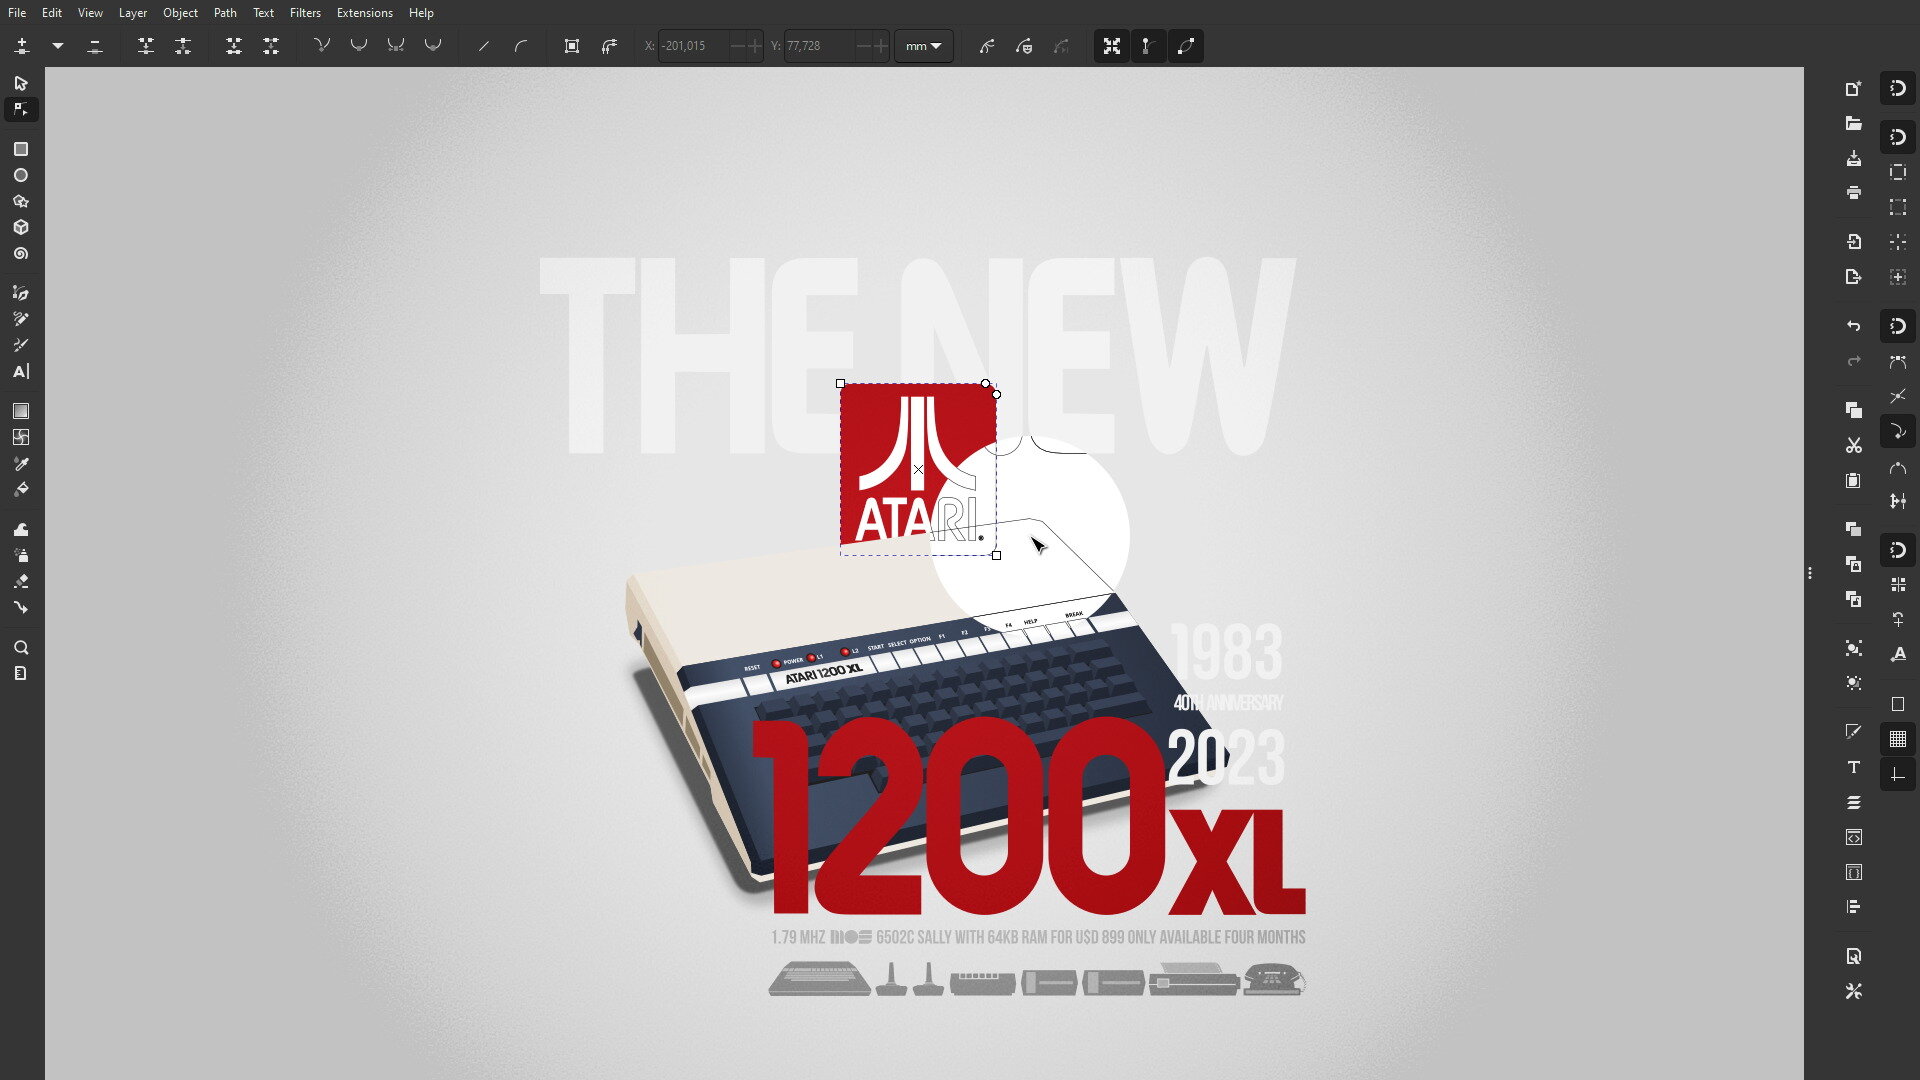Toggle snapping to grids
The width and height of the screenshot is (1920, 1080).
[x=1898, y=739]
